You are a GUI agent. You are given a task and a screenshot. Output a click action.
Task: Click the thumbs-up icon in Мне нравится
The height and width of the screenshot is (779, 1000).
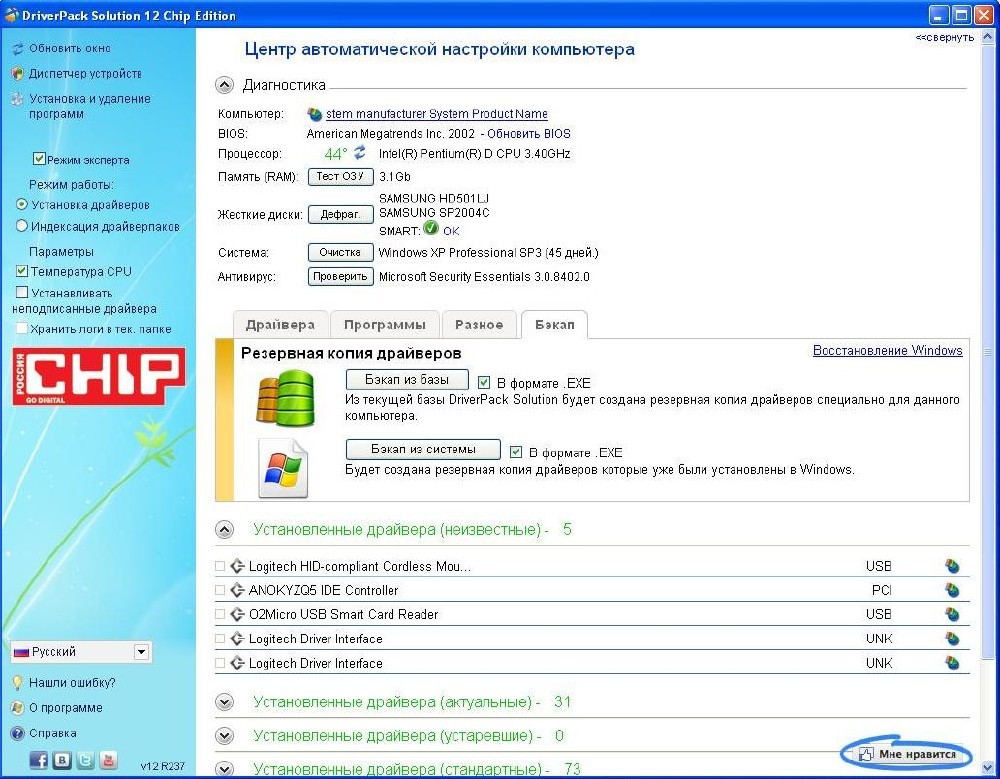click(x=865, y=754)
